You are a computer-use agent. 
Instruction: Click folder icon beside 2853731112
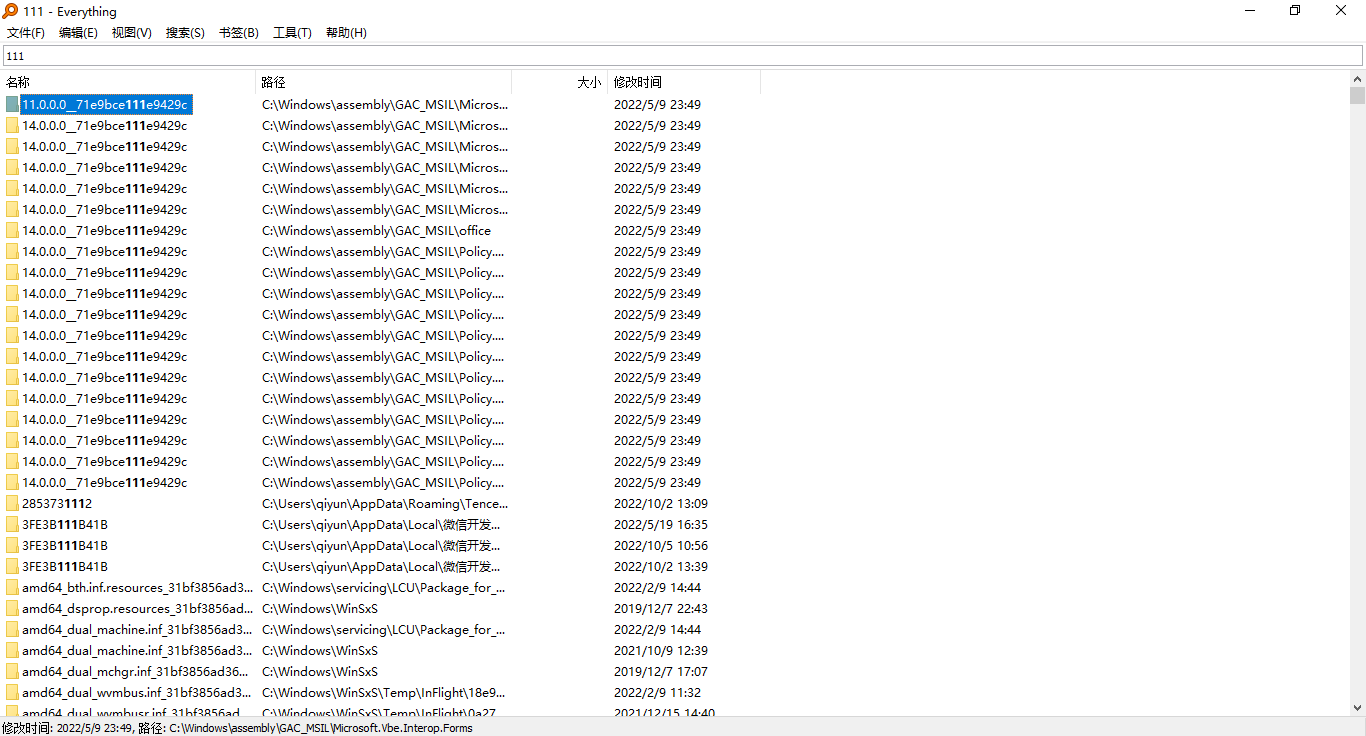pos(12,504)
